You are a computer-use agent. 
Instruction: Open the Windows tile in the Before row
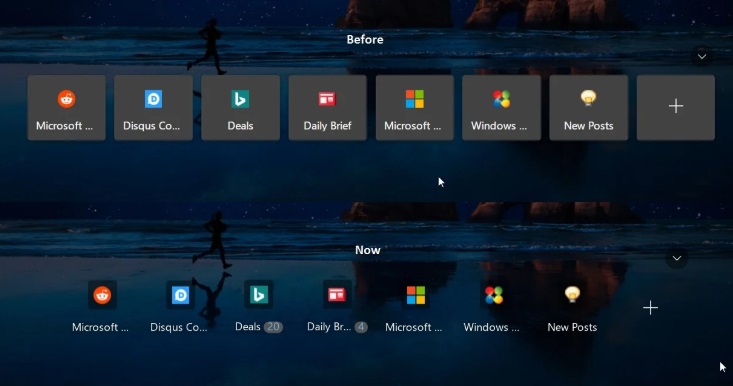[x=502, y=108]
